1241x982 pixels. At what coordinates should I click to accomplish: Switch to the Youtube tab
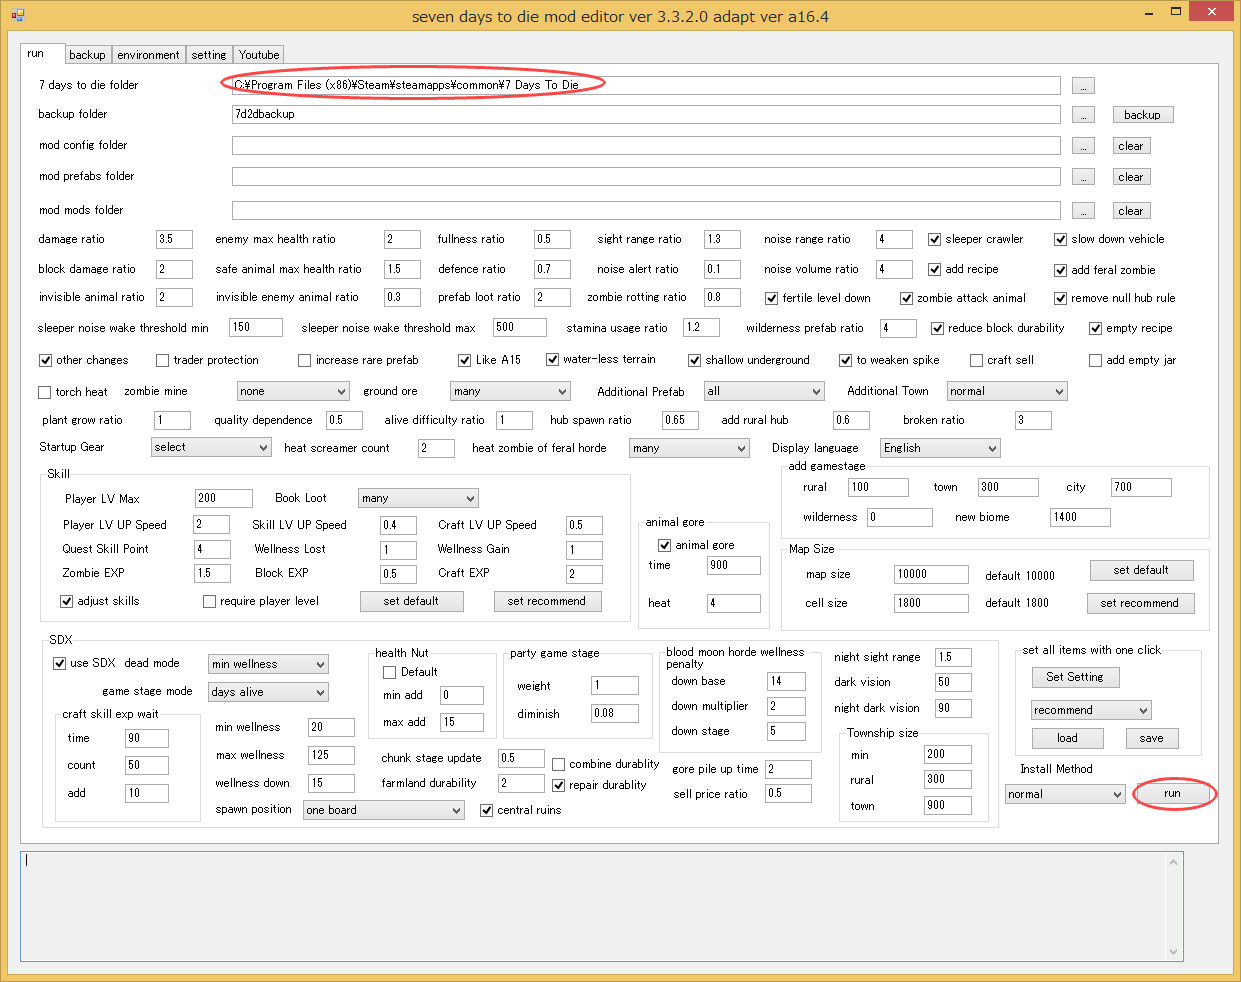tap(259, 55)
